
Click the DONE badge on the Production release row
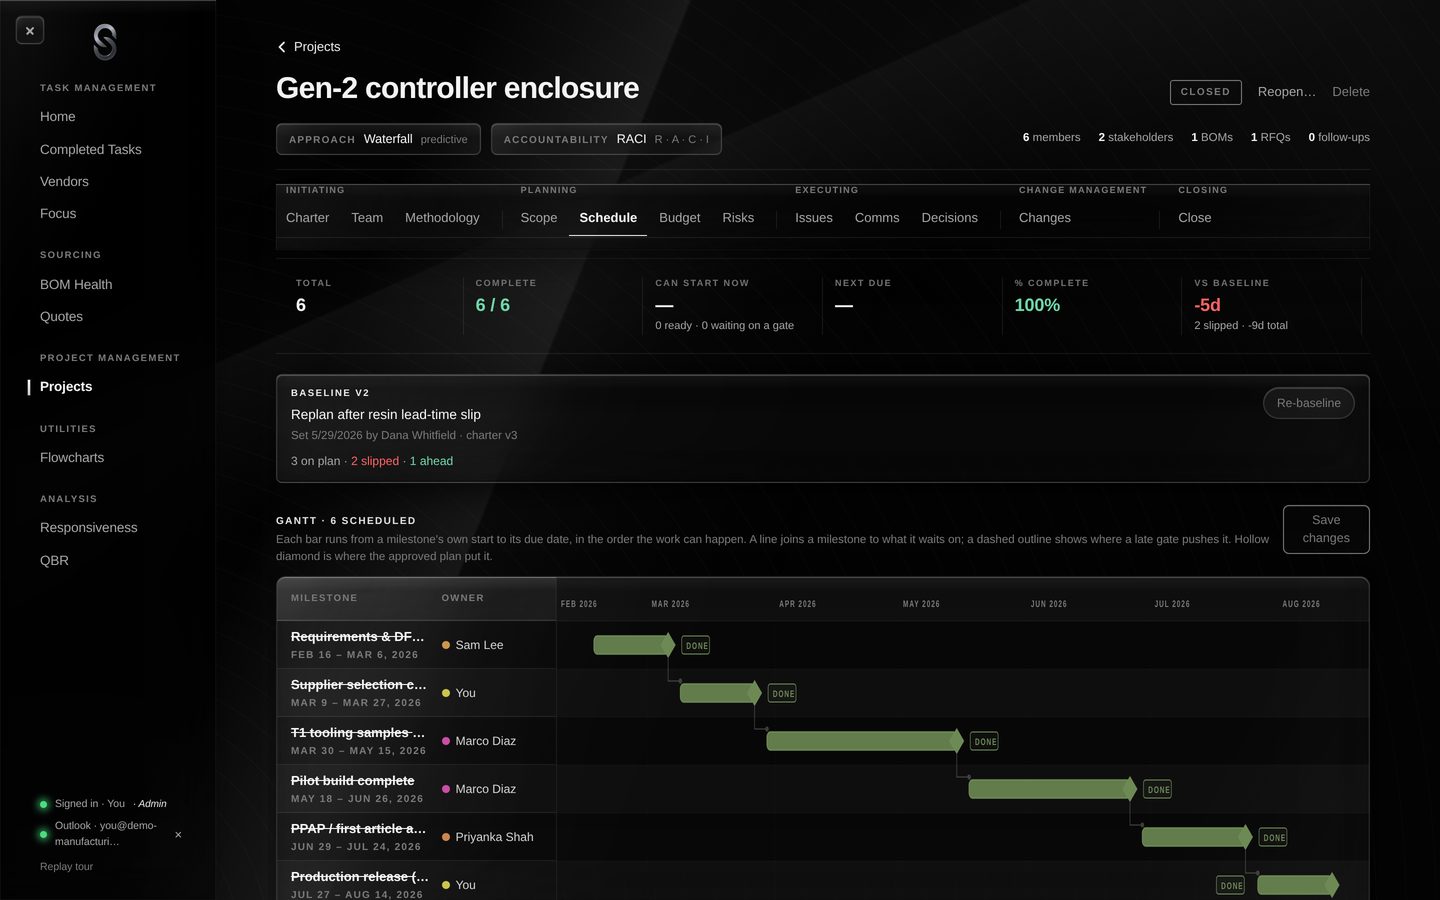point(1231,886)
